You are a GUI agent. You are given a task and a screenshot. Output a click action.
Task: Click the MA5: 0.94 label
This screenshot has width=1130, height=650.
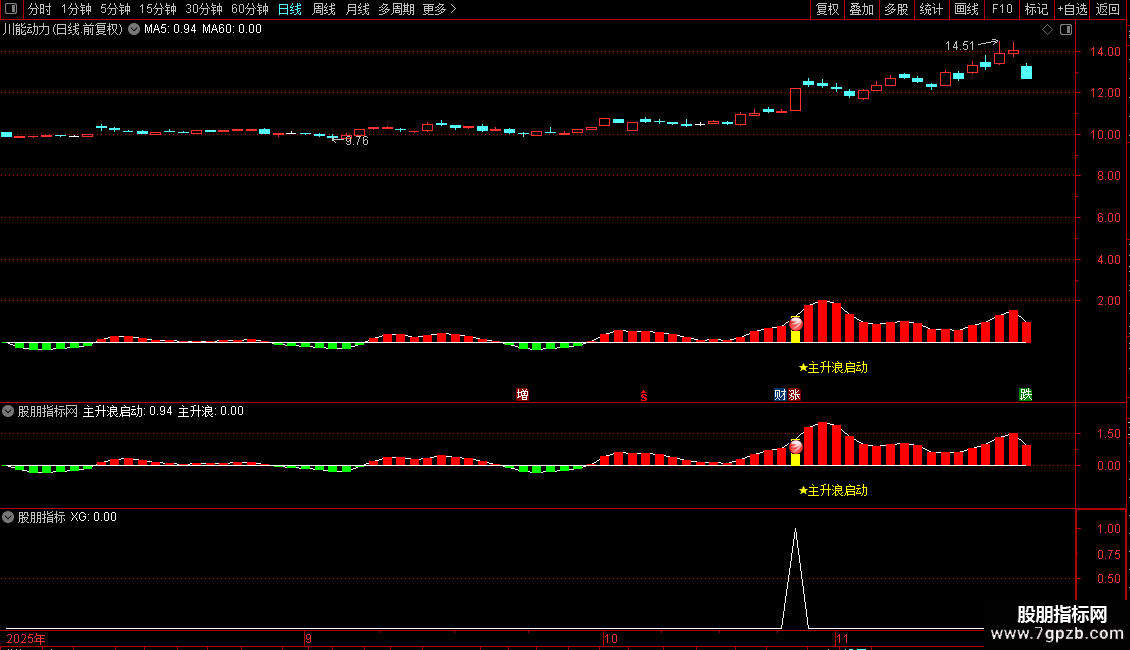pos(170,30)
